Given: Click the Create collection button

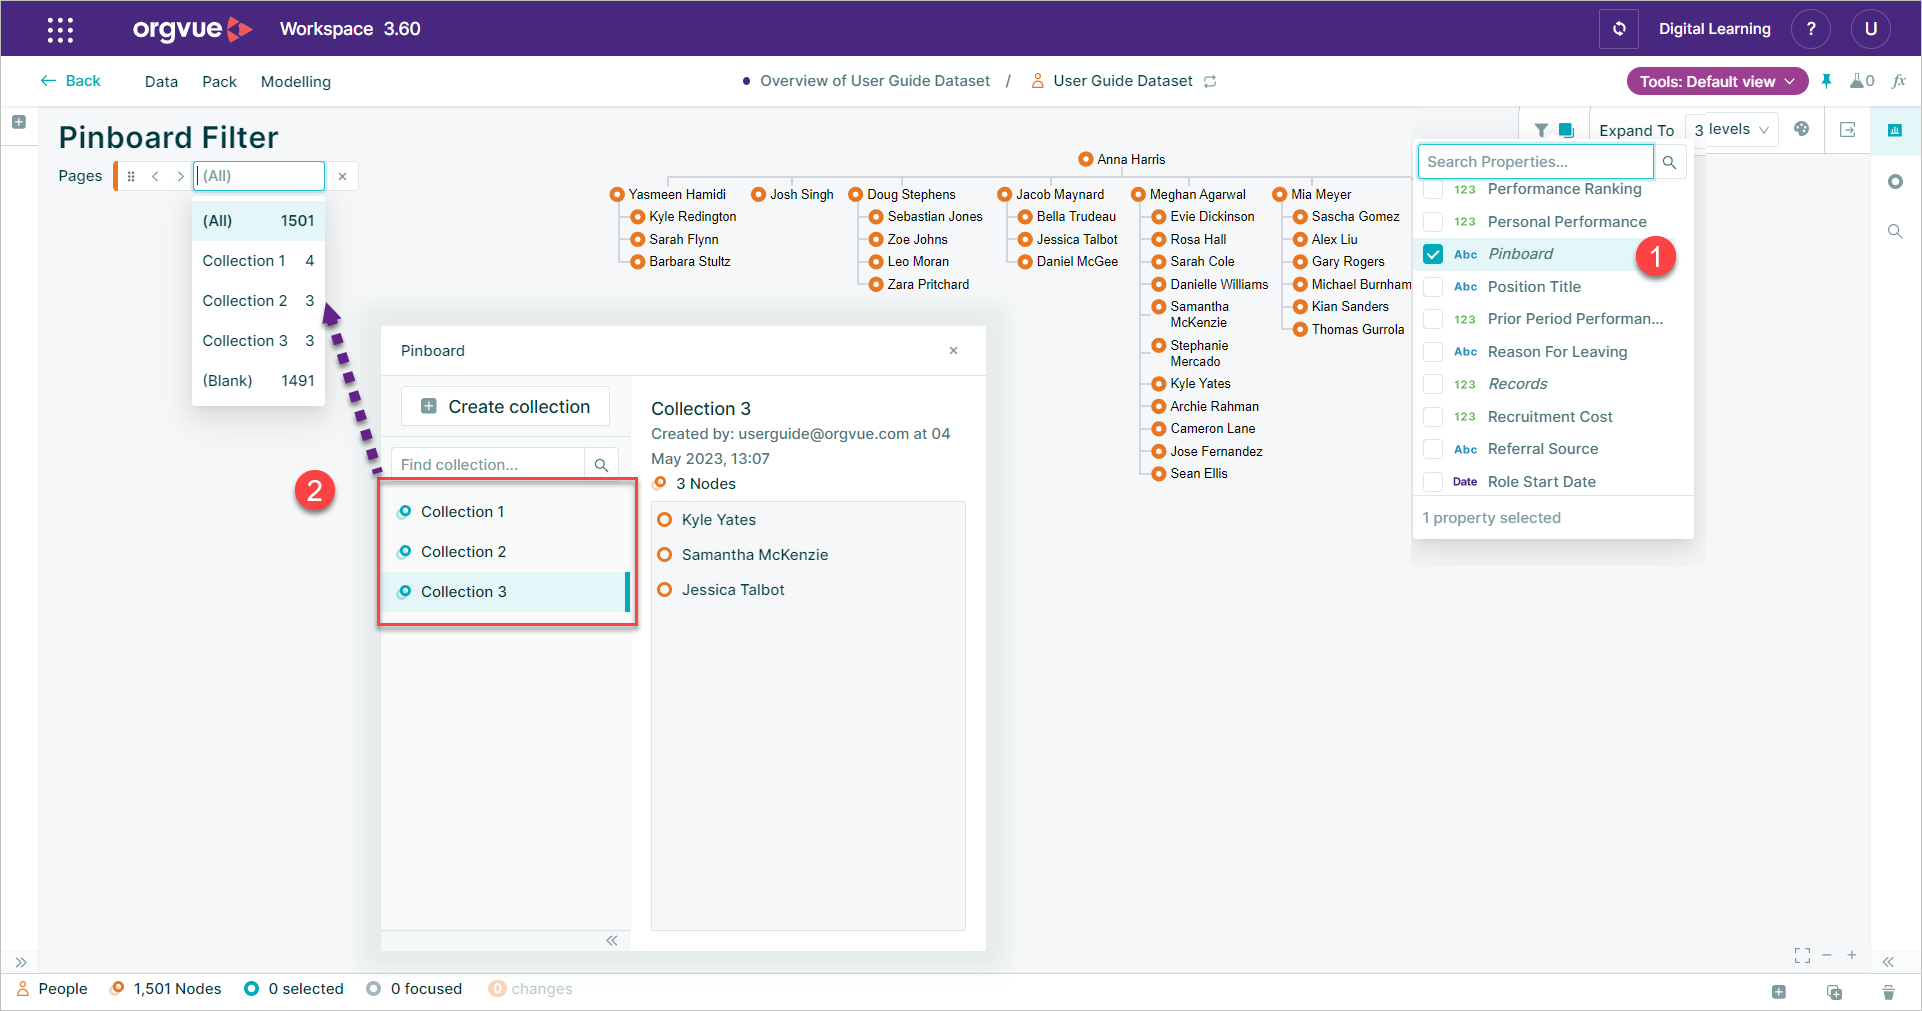Looking at the screenshot, I should (505, 406).
